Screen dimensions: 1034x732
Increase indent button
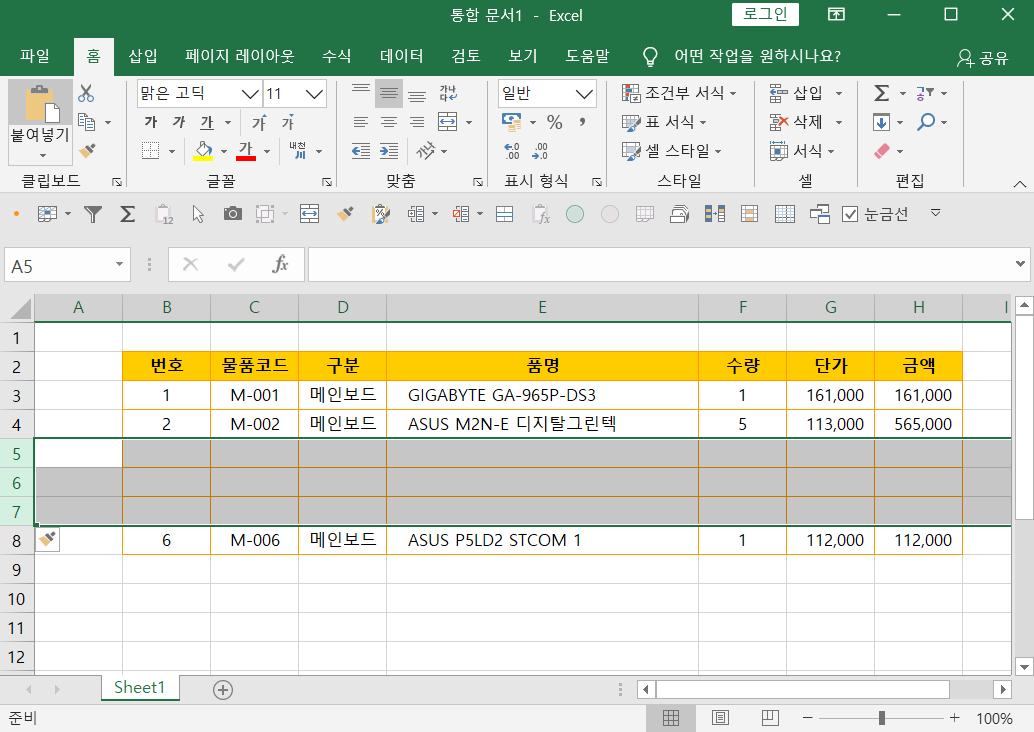click(x=389, y=151)
